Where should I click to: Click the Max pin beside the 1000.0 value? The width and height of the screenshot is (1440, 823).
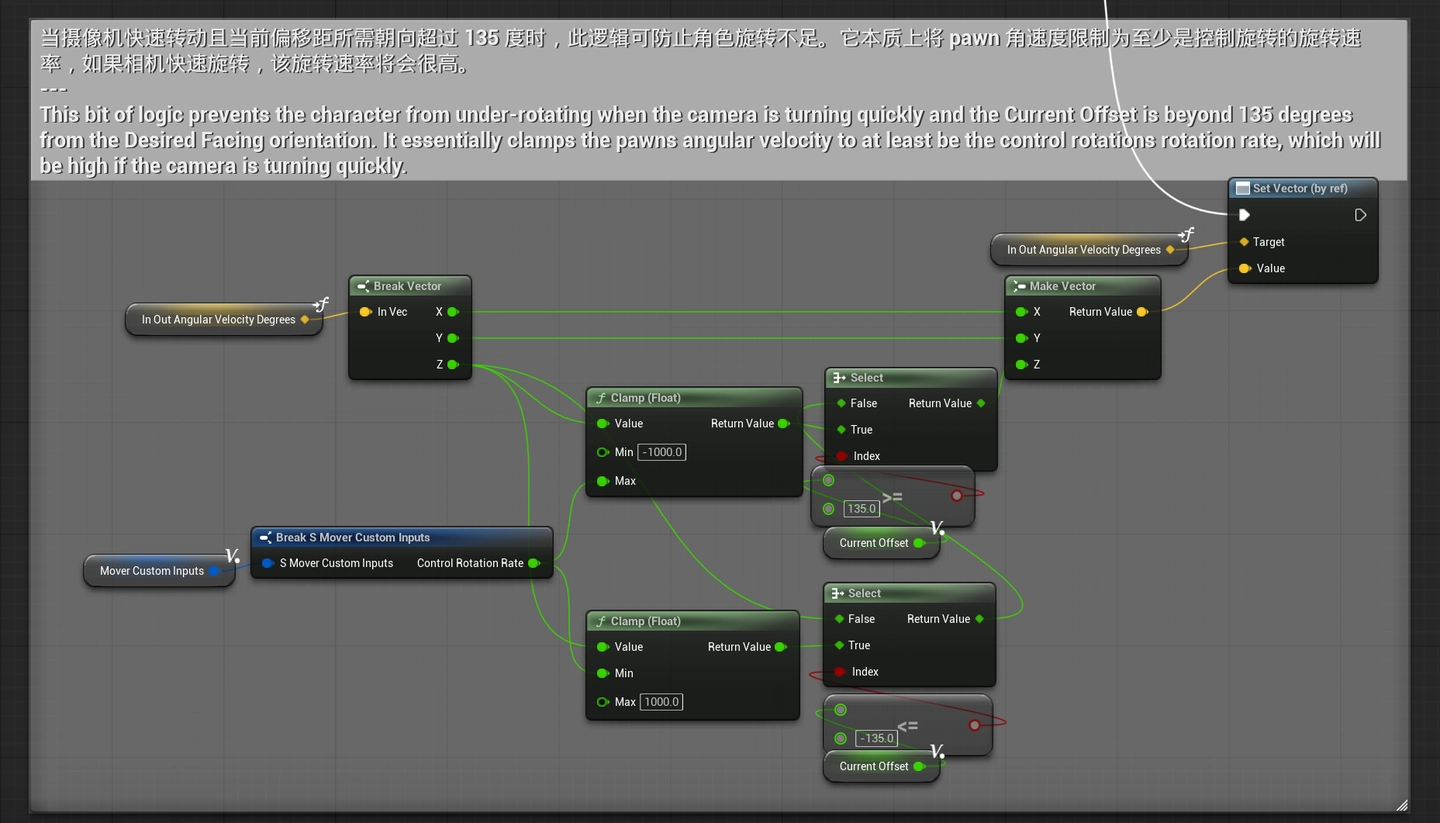click(x=603, y=702)
